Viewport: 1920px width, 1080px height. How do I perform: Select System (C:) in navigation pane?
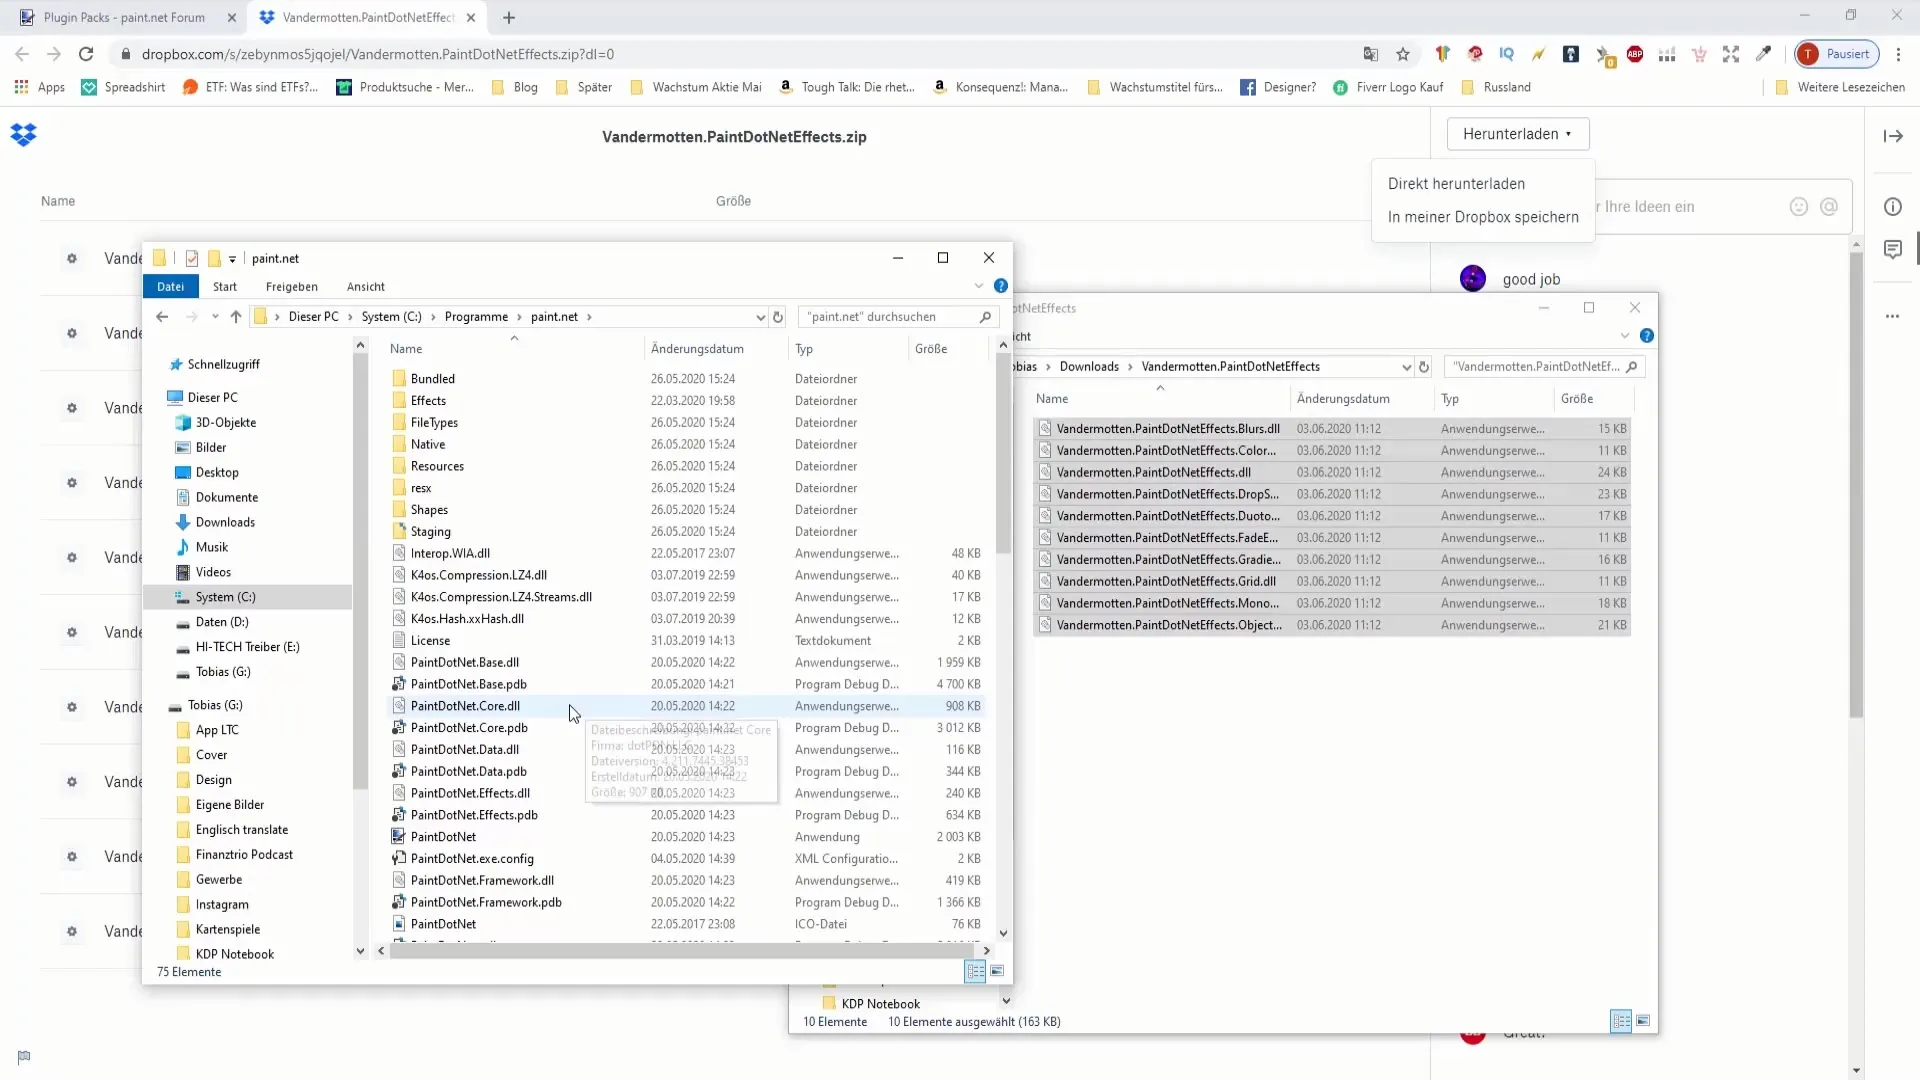click(x=225, y=597)
